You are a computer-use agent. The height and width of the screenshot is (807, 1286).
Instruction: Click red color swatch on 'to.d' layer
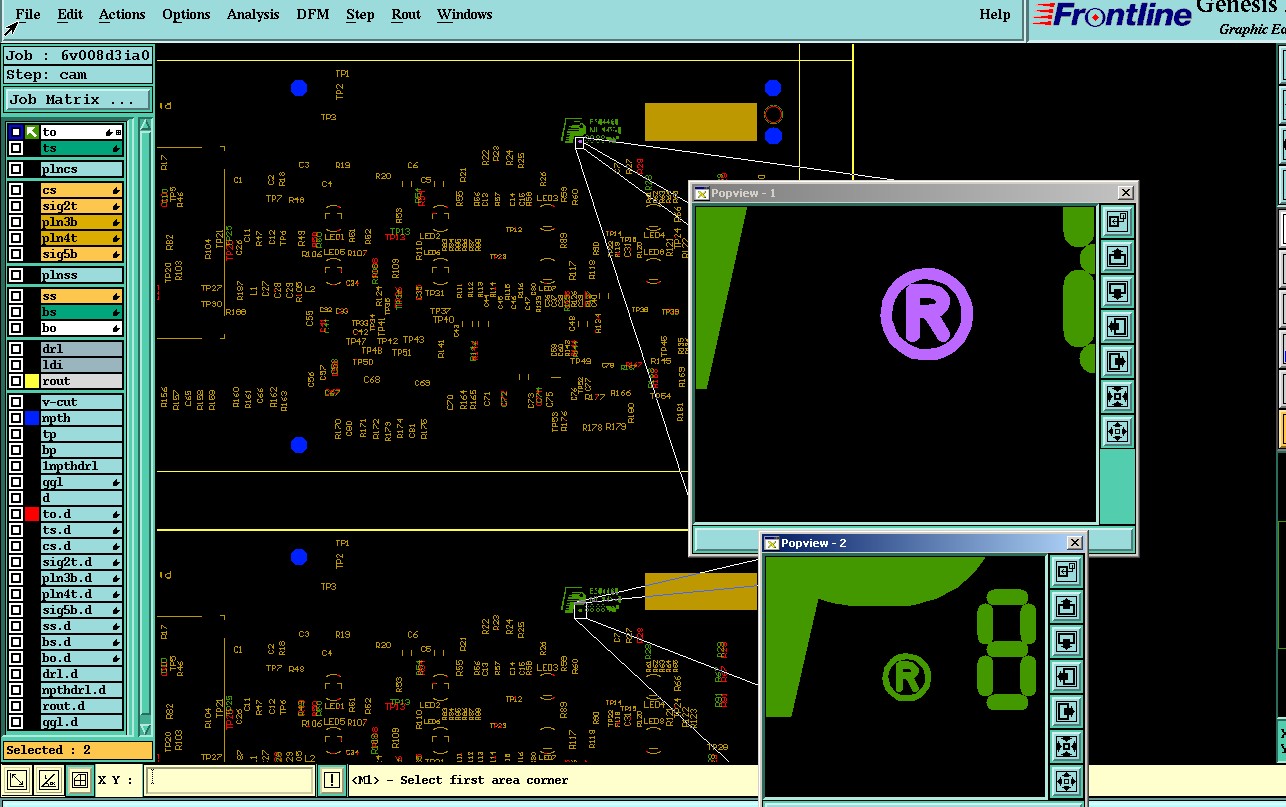click(x=32, y=514)
